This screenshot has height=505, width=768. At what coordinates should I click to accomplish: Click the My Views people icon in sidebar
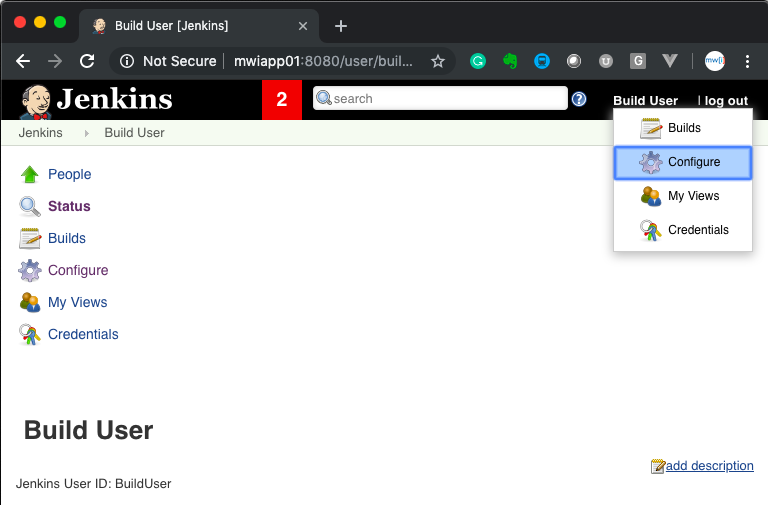[x=30, y=302]
